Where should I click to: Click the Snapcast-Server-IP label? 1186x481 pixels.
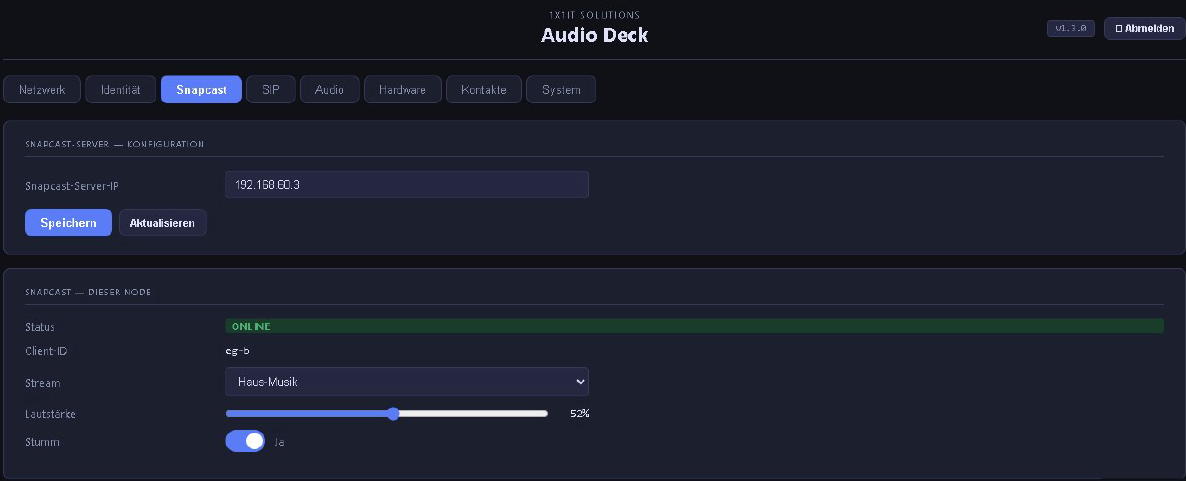click(72, 185)
